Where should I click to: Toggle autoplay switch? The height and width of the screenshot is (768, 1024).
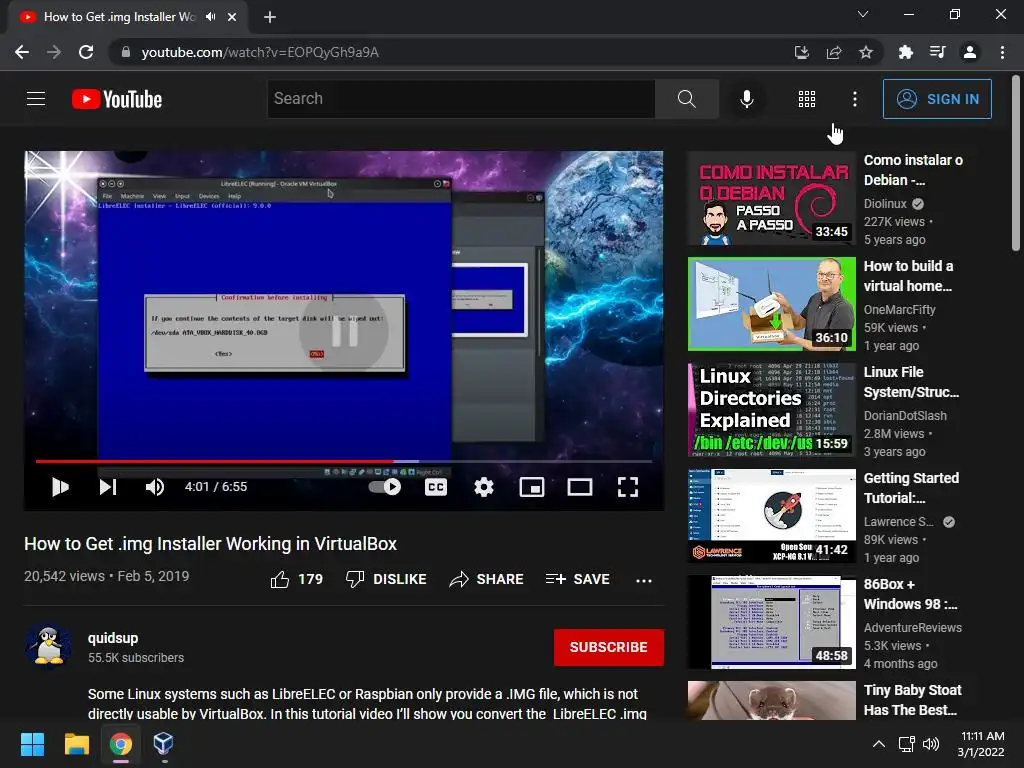385,487
